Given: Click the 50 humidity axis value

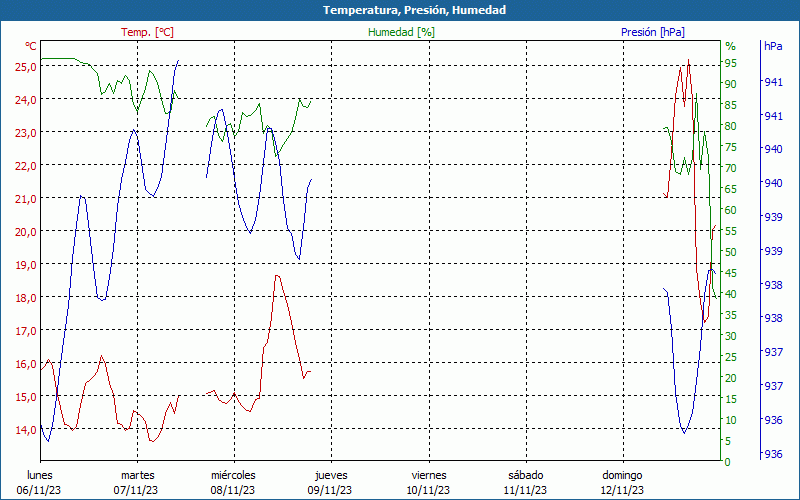Looking at the screenshot, I should [731, 252].
